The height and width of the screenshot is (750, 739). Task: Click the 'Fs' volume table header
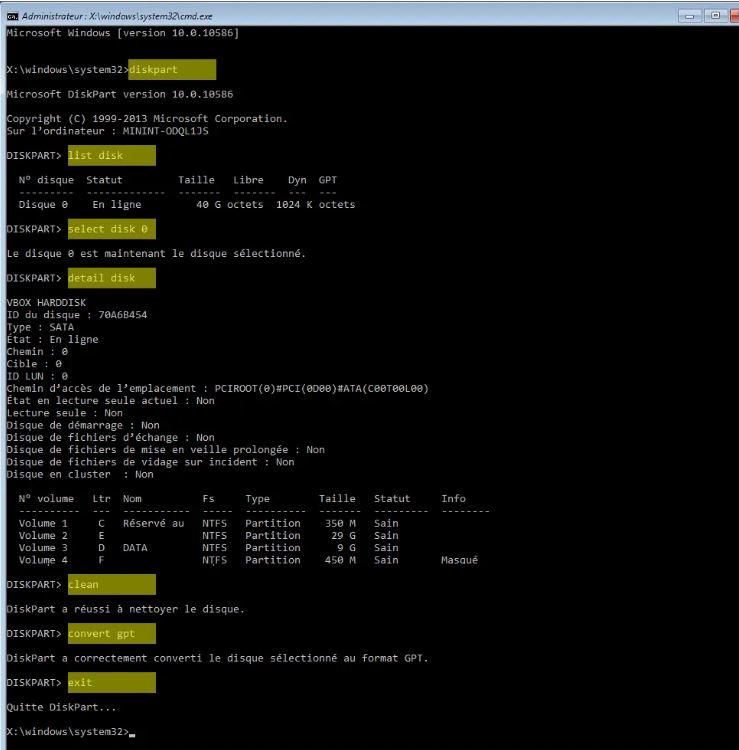click(208, 499)
